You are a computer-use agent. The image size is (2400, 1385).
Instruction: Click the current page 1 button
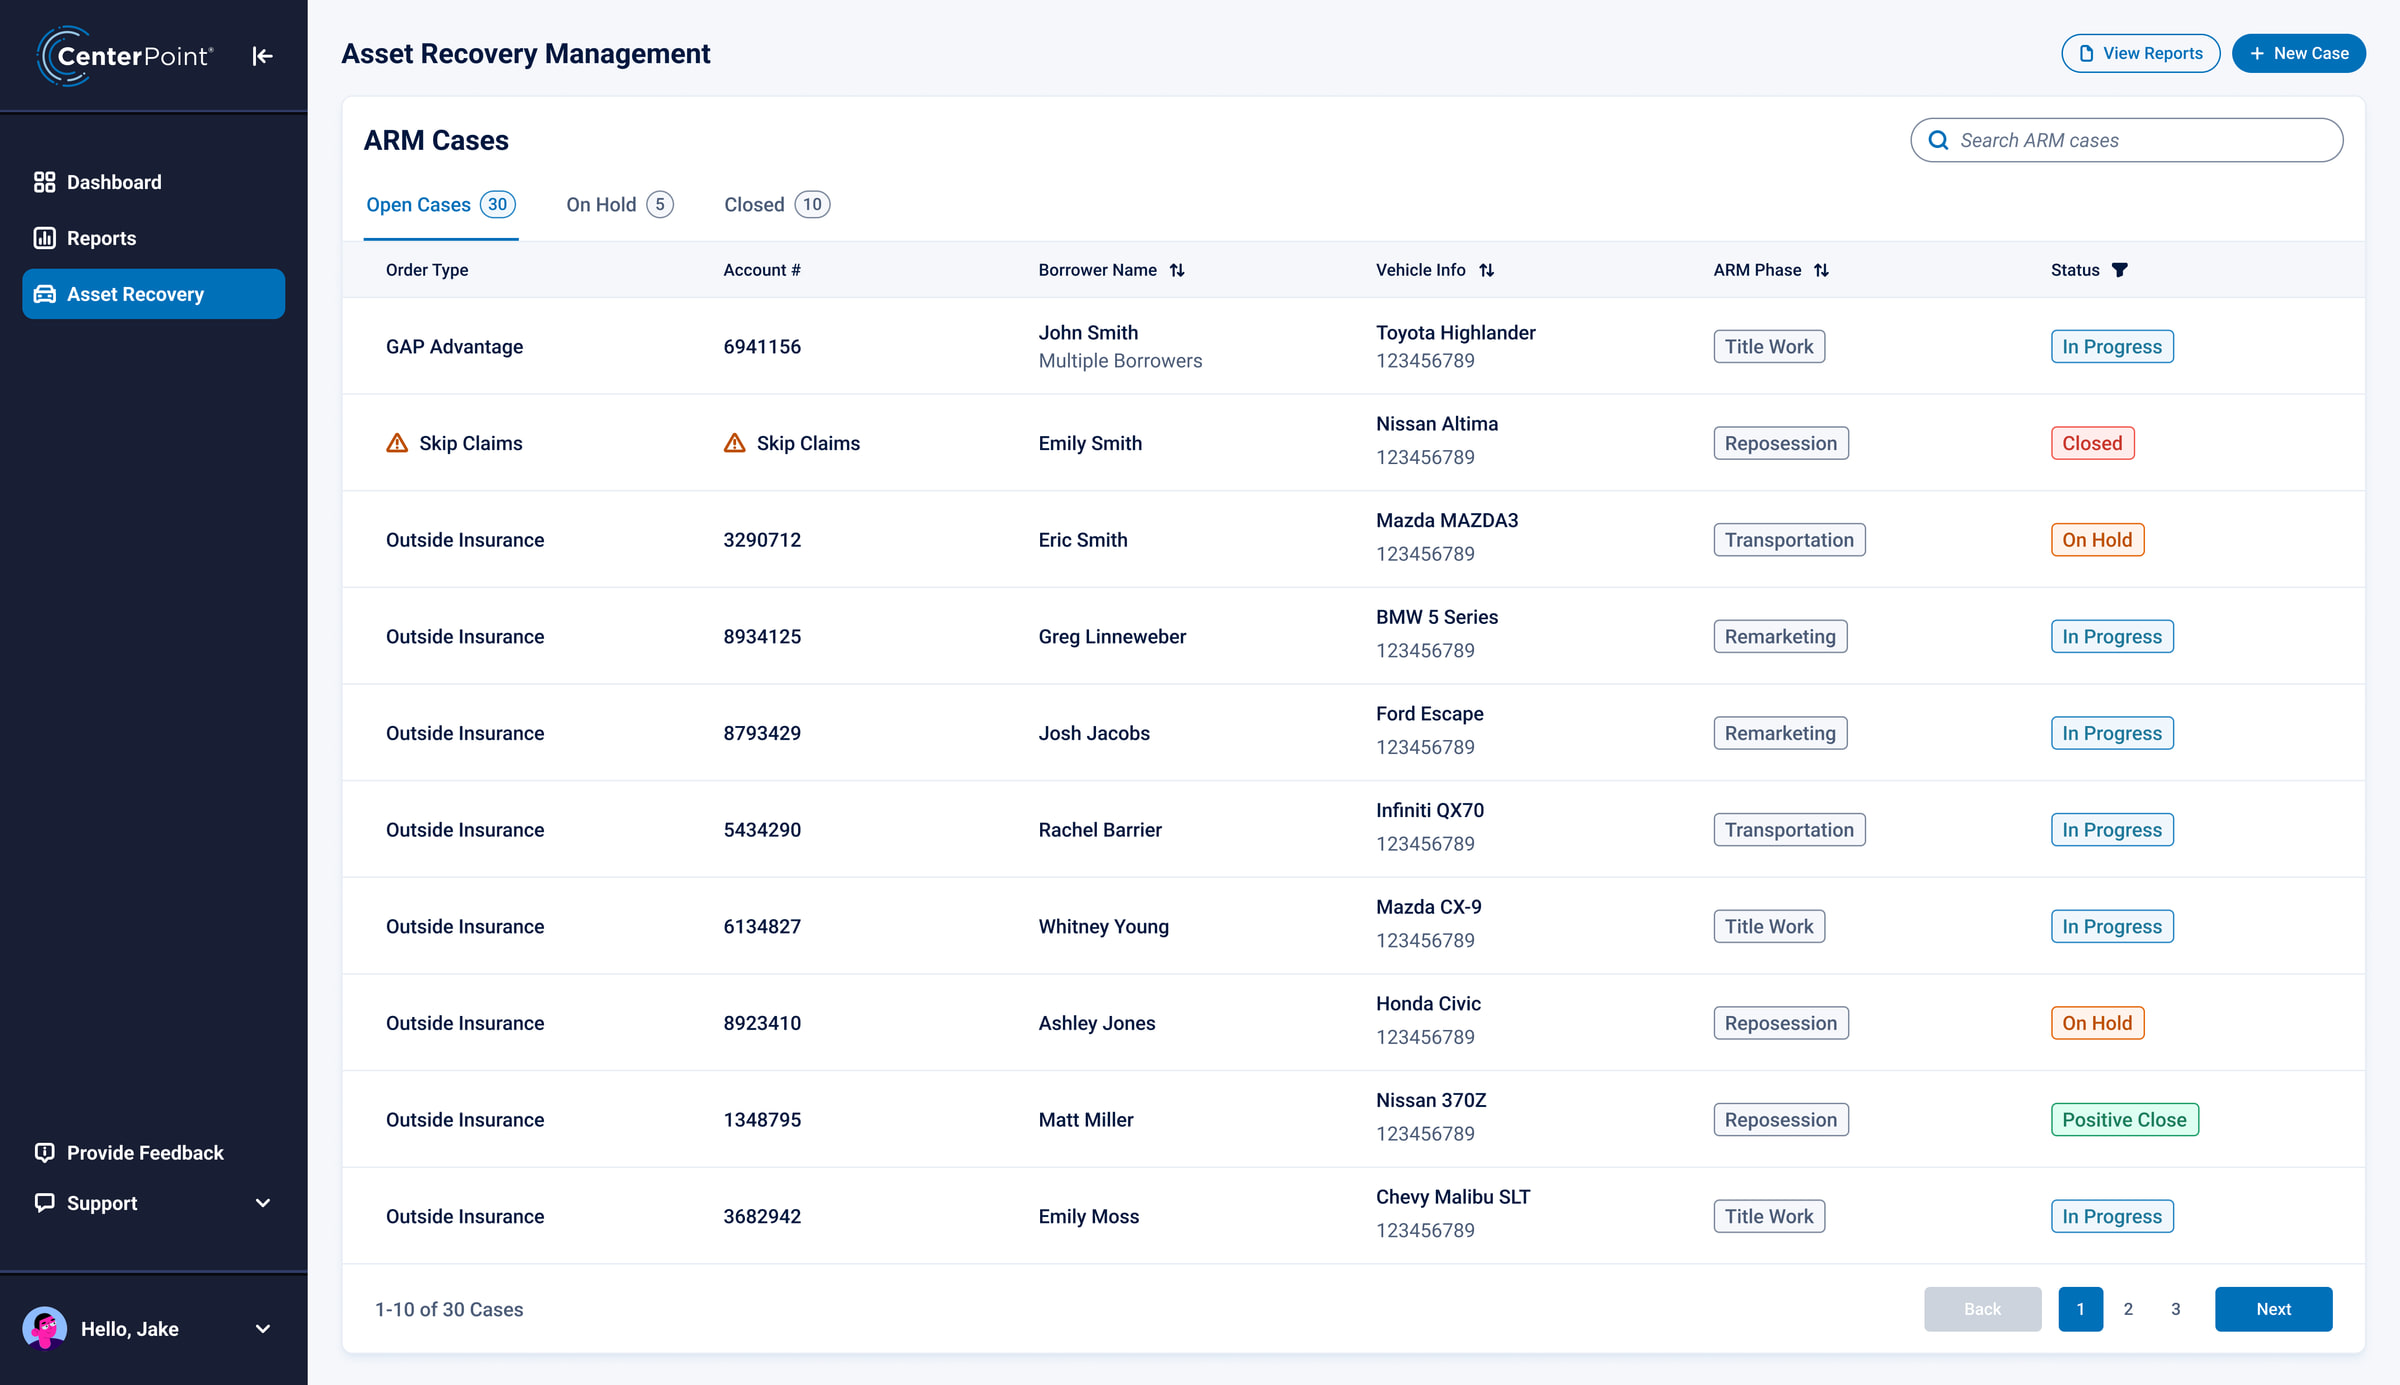pos(2080,1309)
